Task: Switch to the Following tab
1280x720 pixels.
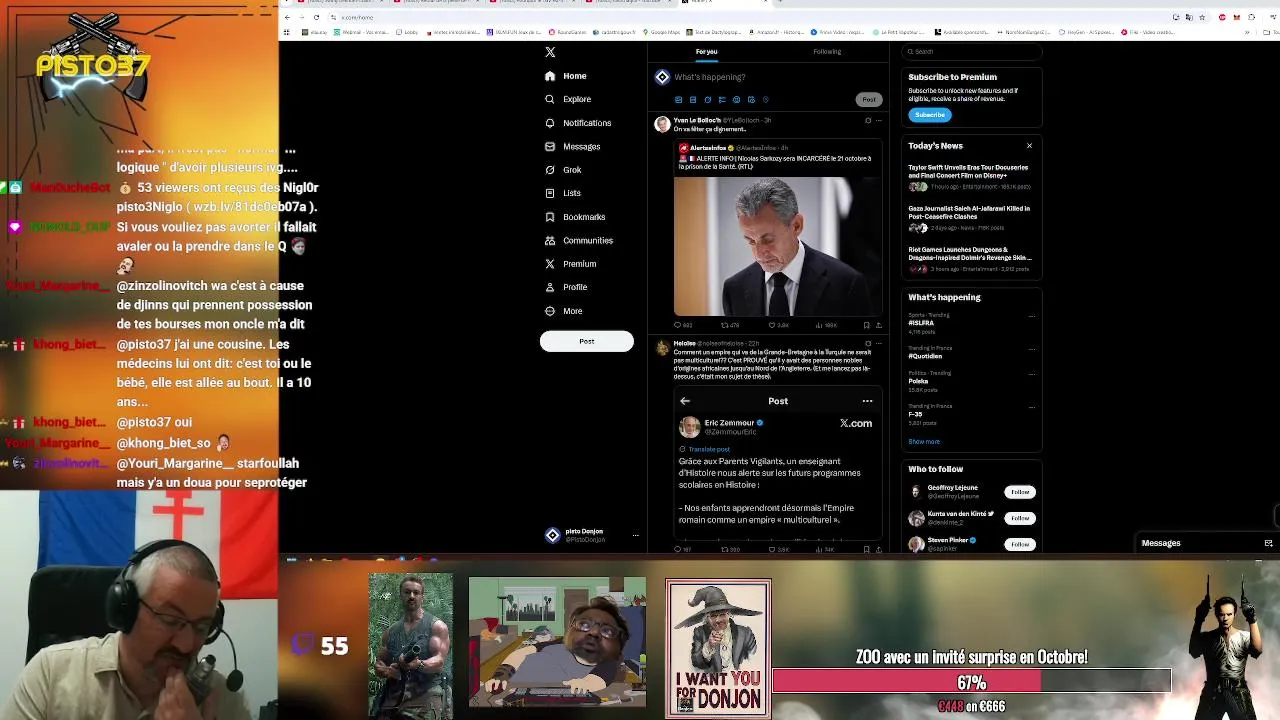Action: coord(827,51)
